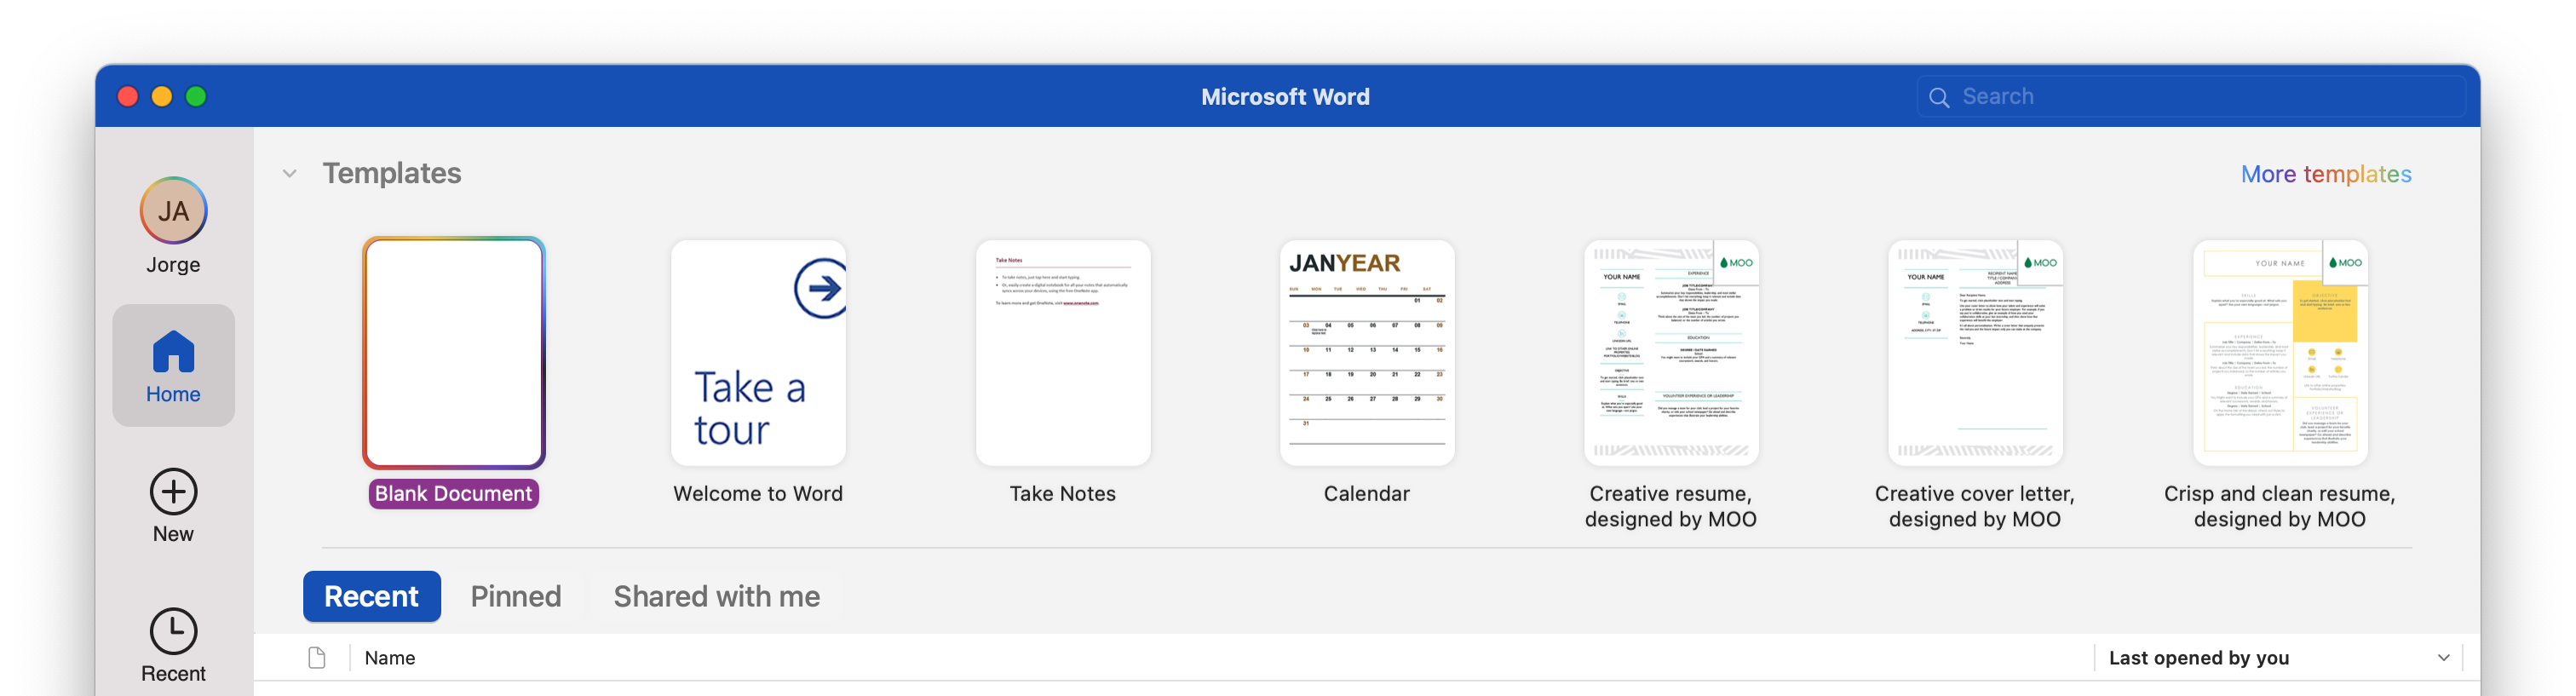This screenshot has width=2576, height=696.
Task: Open the Crisp and clean resume template
Action: pos(2280,353)
